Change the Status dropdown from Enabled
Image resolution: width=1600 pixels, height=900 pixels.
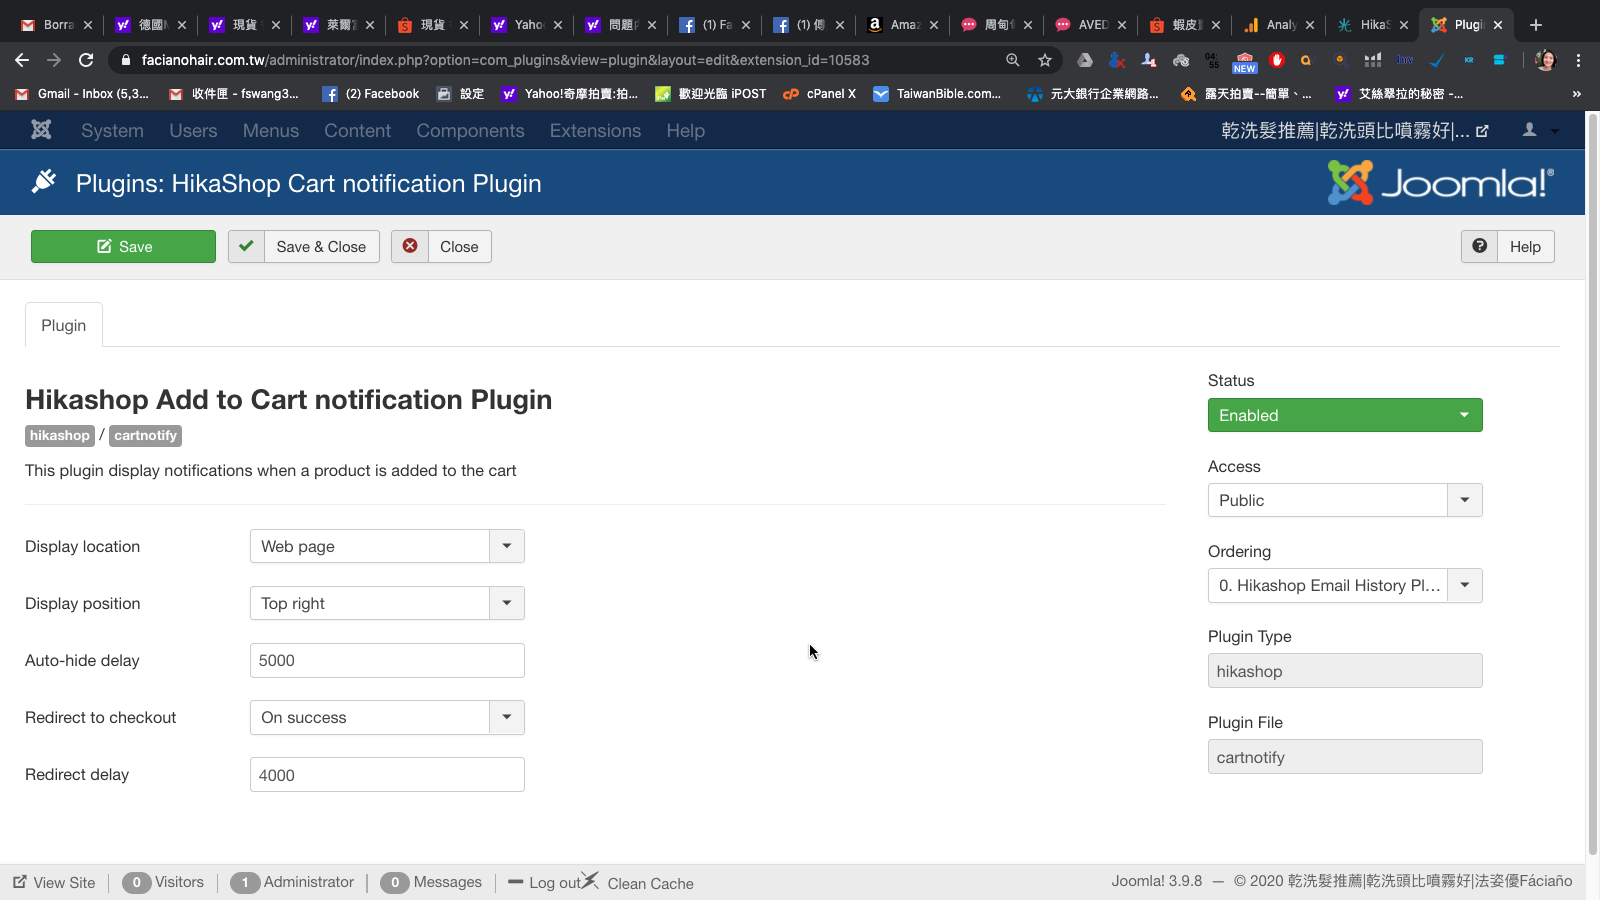point(1345,415)
